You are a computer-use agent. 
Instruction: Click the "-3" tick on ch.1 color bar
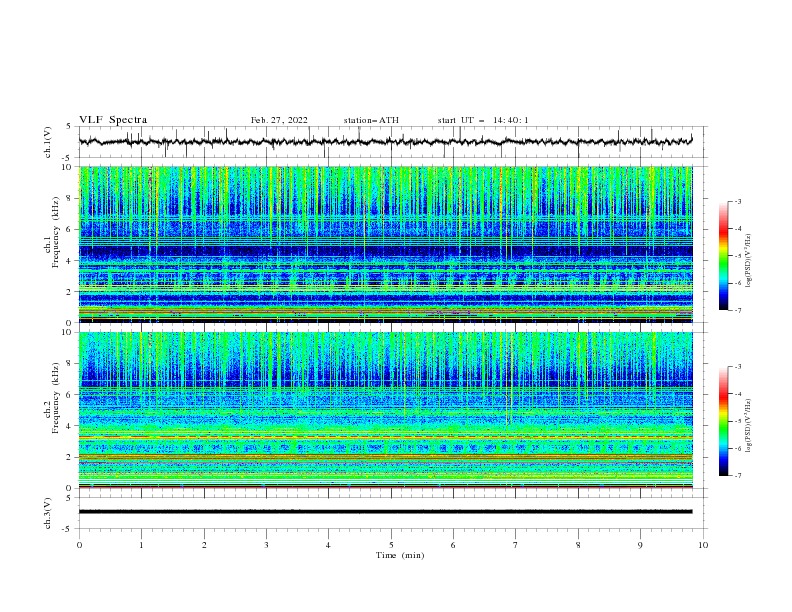tap(738, 201)
